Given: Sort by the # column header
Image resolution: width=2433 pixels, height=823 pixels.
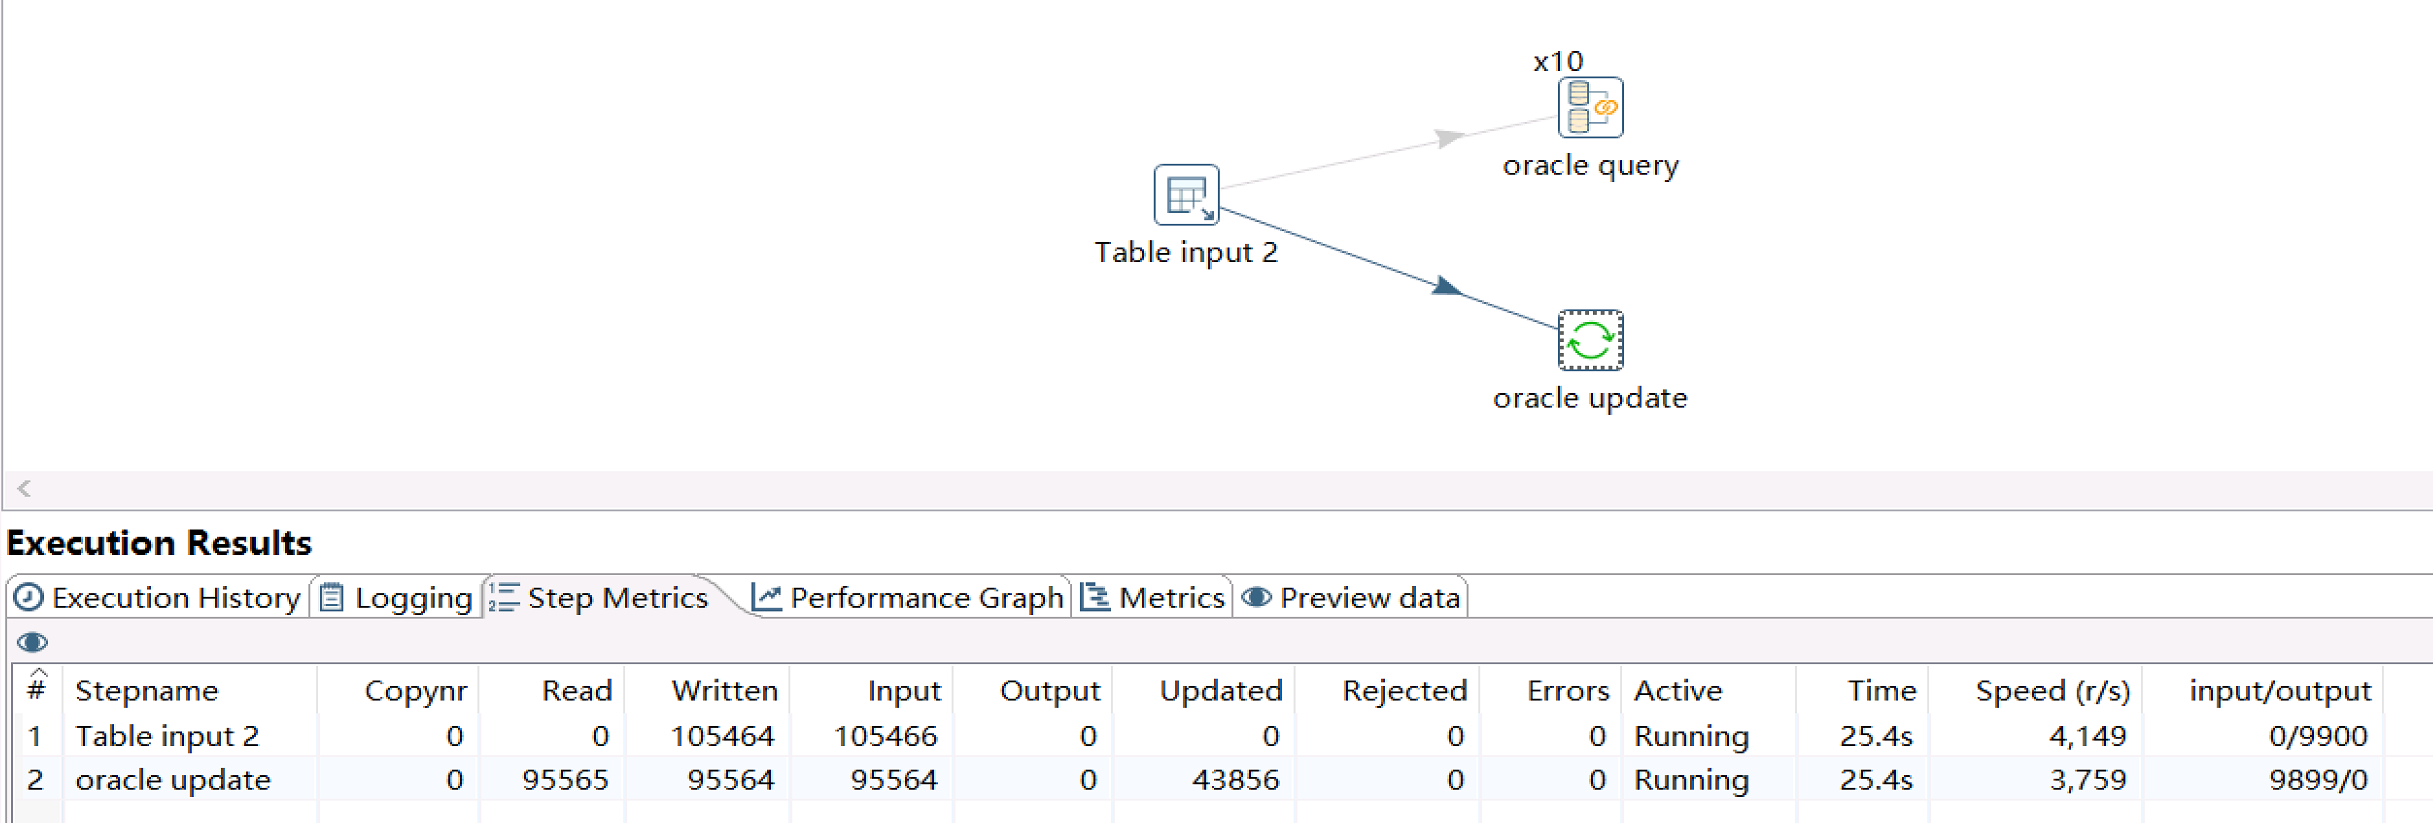Looking at the screenshot, I should click(x=37, y=690).
